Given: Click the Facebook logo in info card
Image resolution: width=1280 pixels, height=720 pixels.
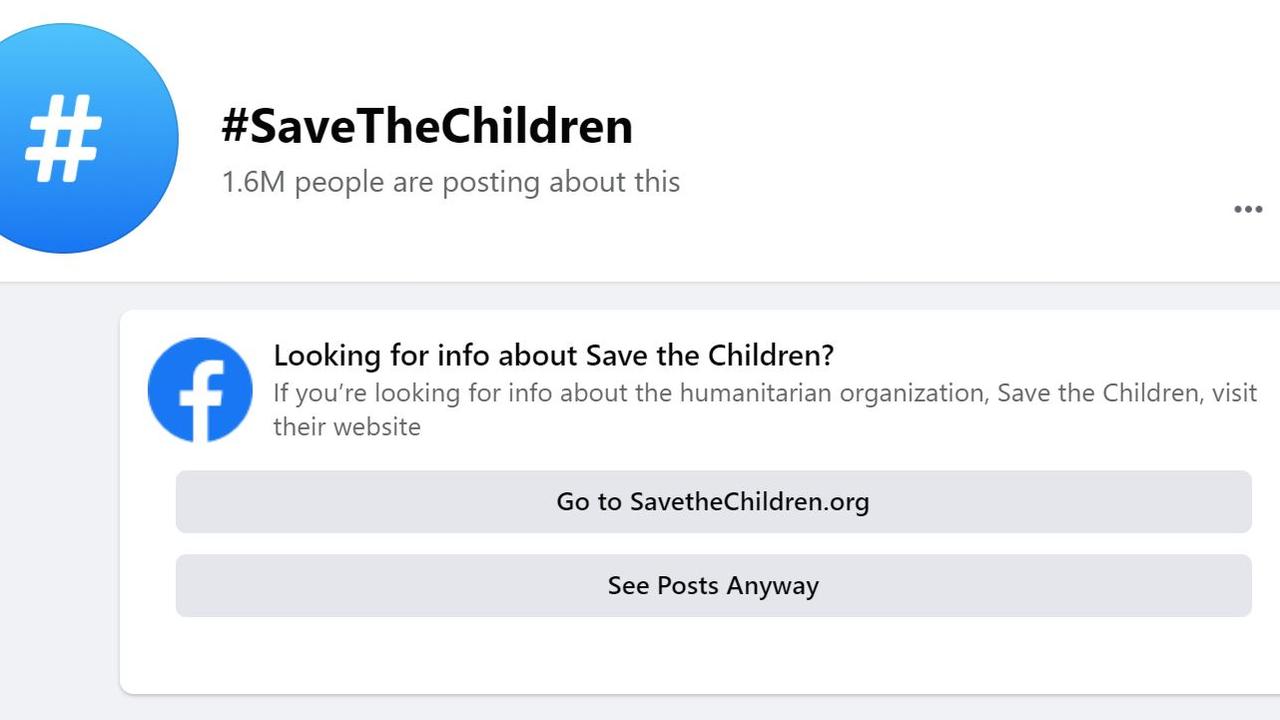Looking at the screenshot, I should coord(200,389).
